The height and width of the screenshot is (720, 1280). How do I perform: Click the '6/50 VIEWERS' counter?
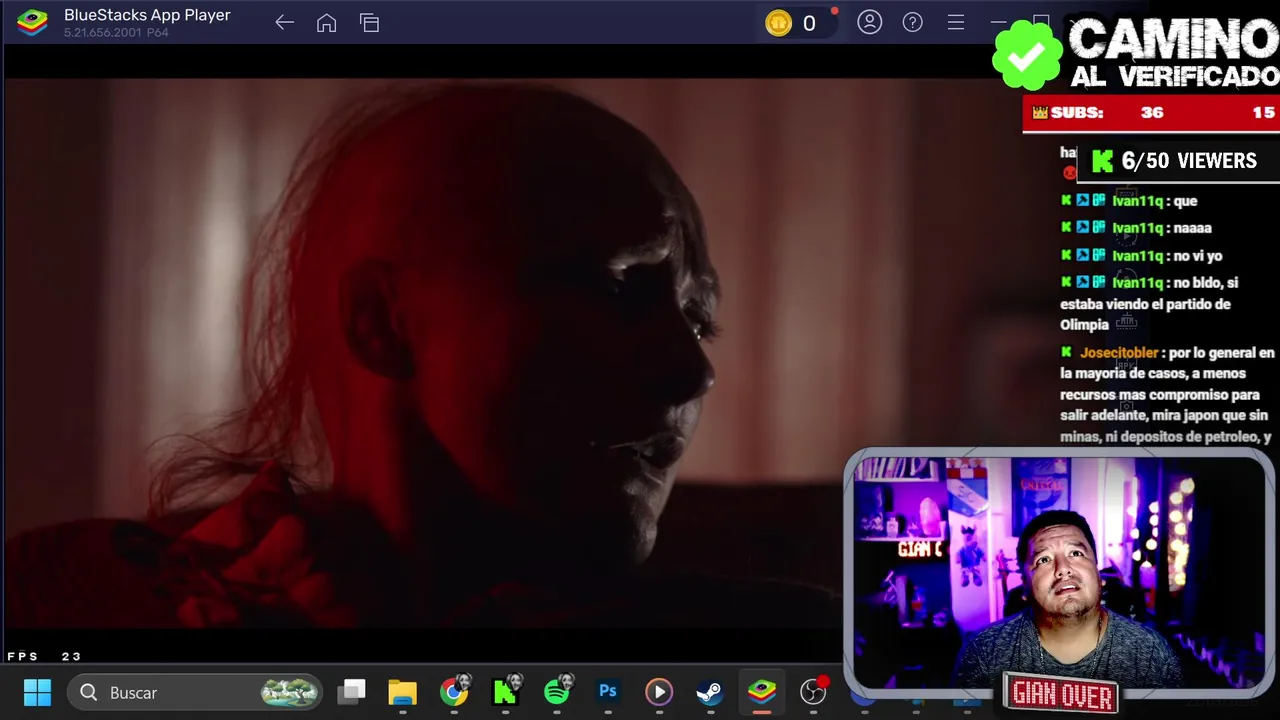point(1177,161)
